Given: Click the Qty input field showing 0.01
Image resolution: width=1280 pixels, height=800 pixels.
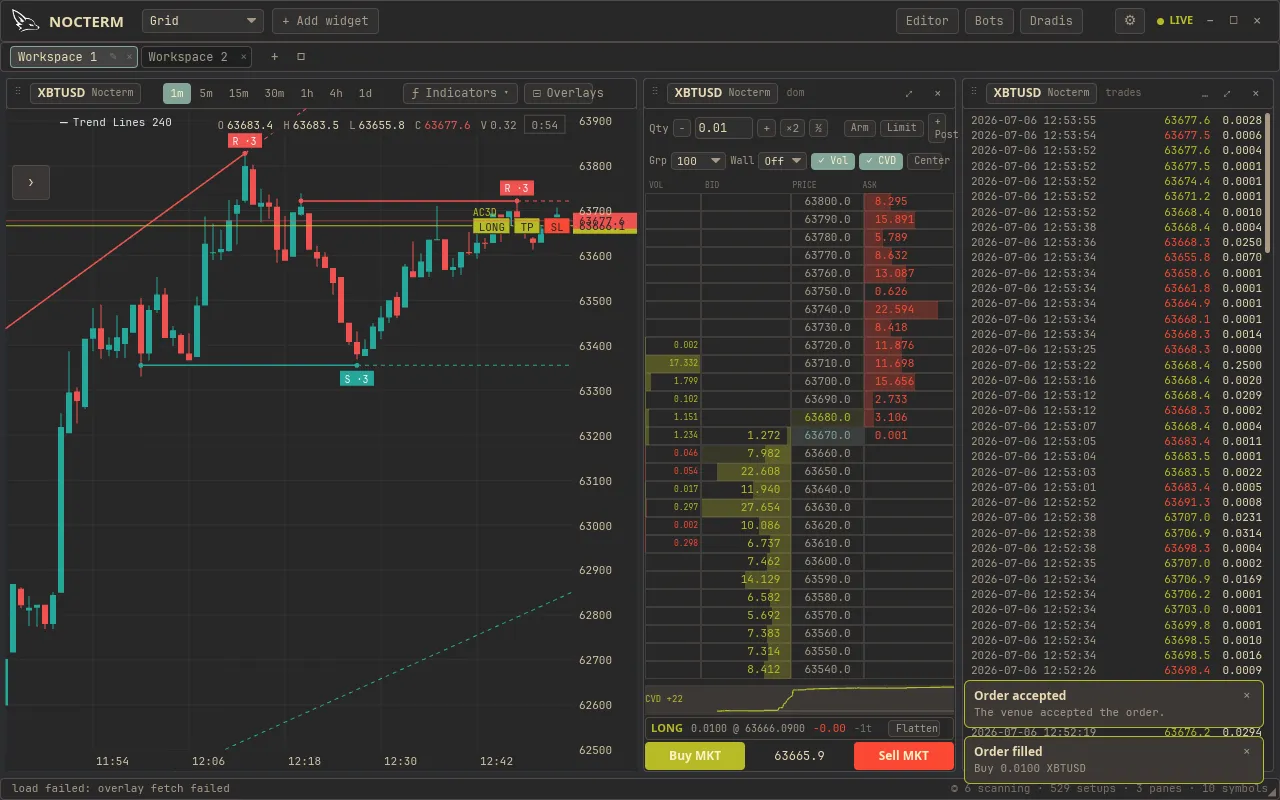Looking at the screenshot, I should coord(724,128).
